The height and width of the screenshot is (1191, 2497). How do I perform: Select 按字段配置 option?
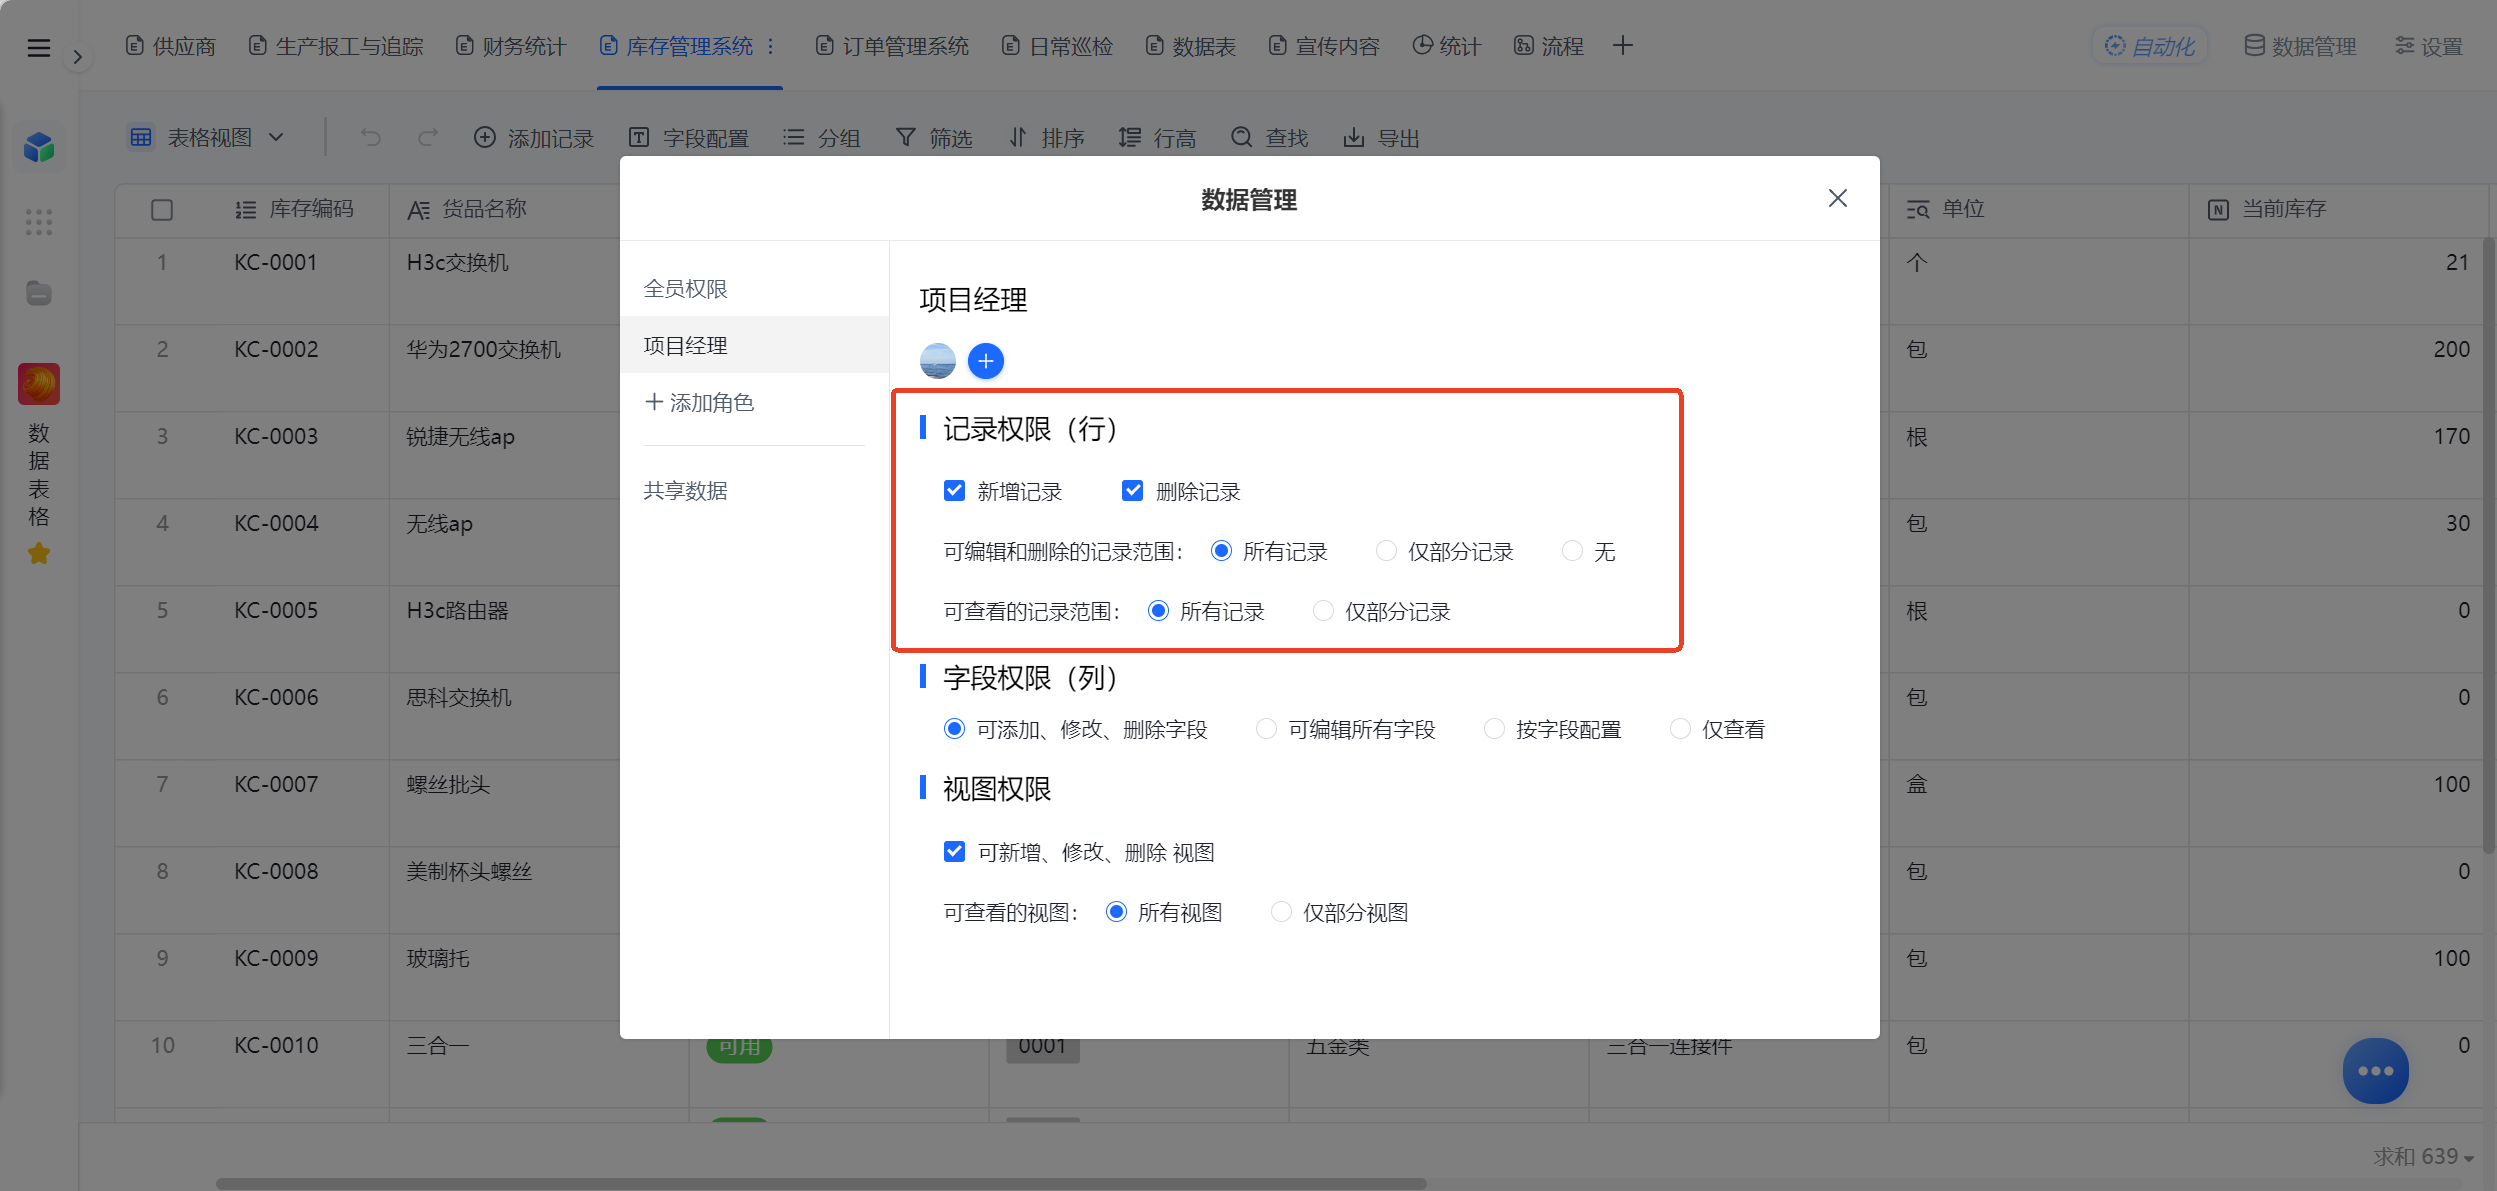[x=1494, y=729]
